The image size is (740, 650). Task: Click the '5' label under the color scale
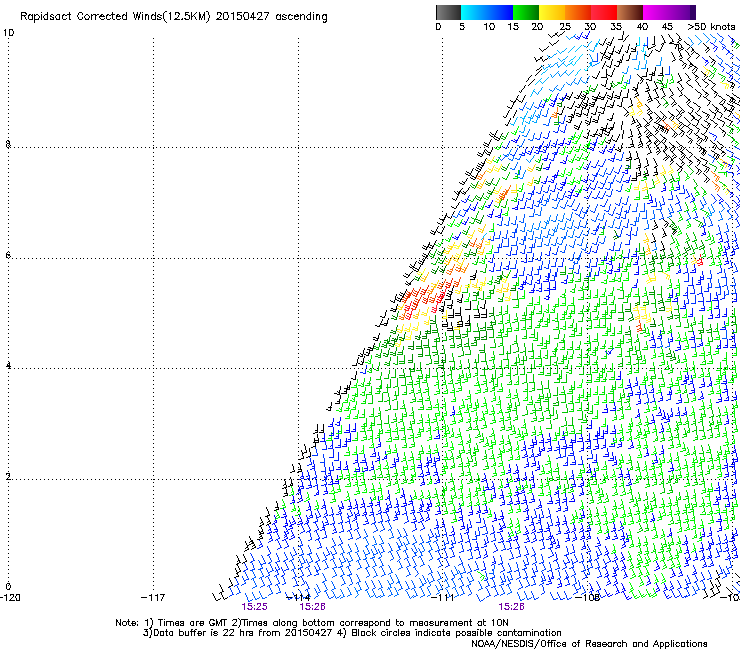(462, 27)
